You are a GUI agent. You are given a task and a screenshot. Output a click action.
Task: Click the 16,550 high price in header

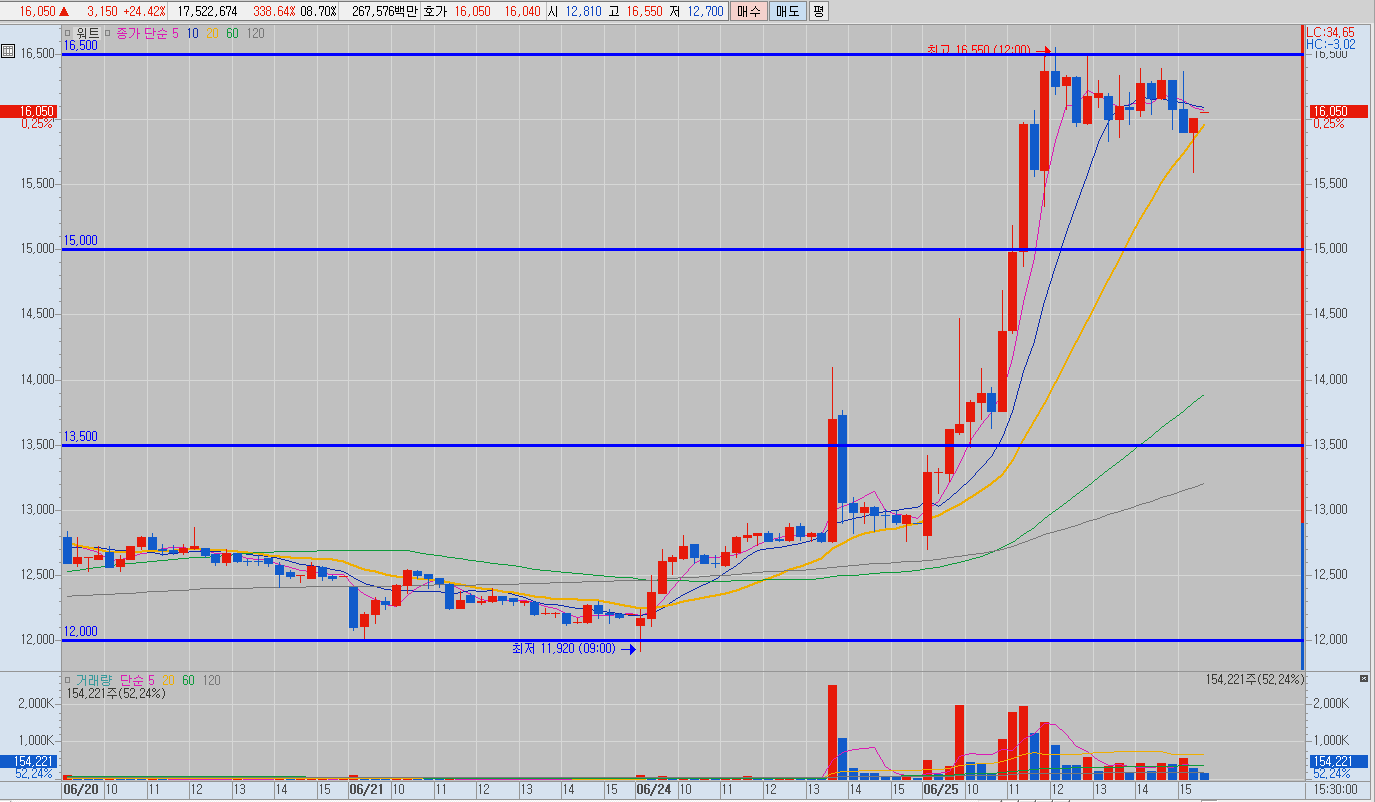point(643,11)
